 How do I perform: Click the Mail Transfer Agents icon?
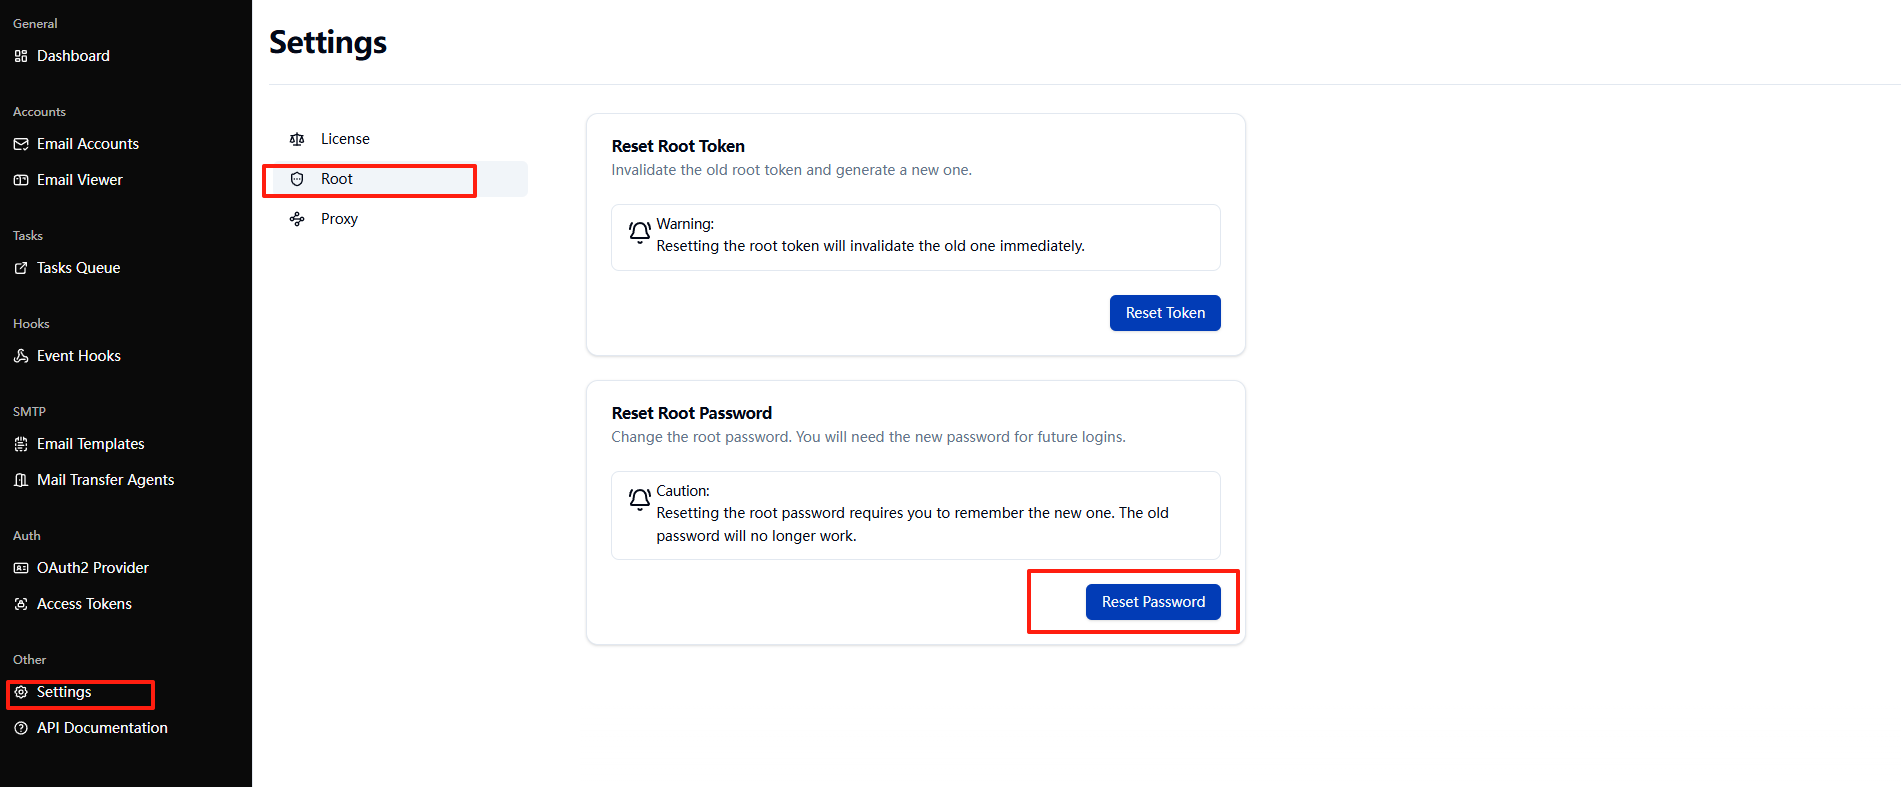coord(21,480)
